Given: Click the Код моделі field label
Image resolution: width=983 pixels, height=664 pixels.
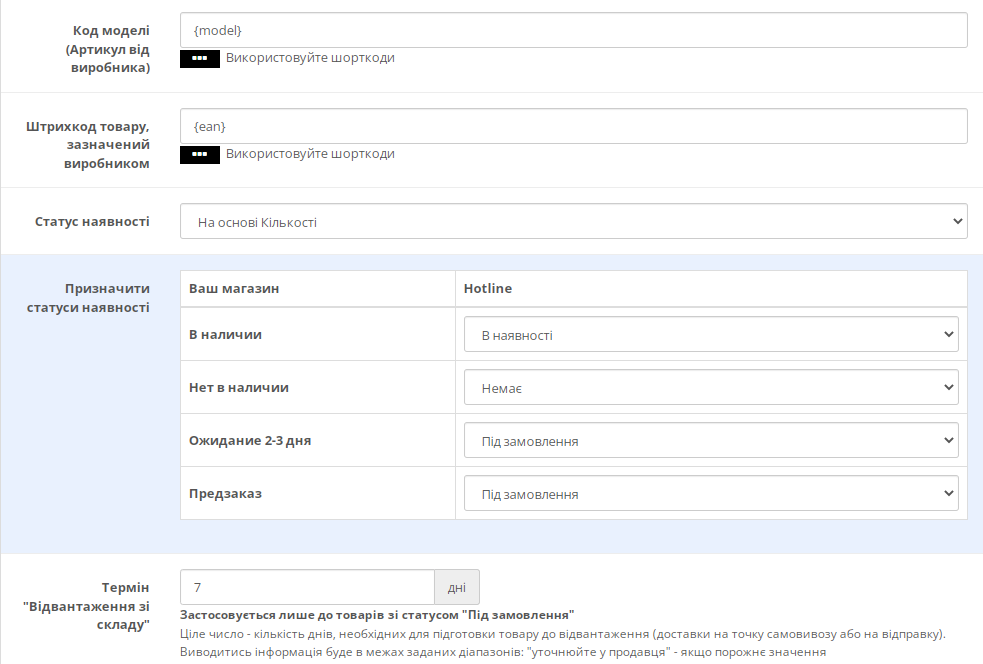Looking at the screenshot, I should (108, 49).
